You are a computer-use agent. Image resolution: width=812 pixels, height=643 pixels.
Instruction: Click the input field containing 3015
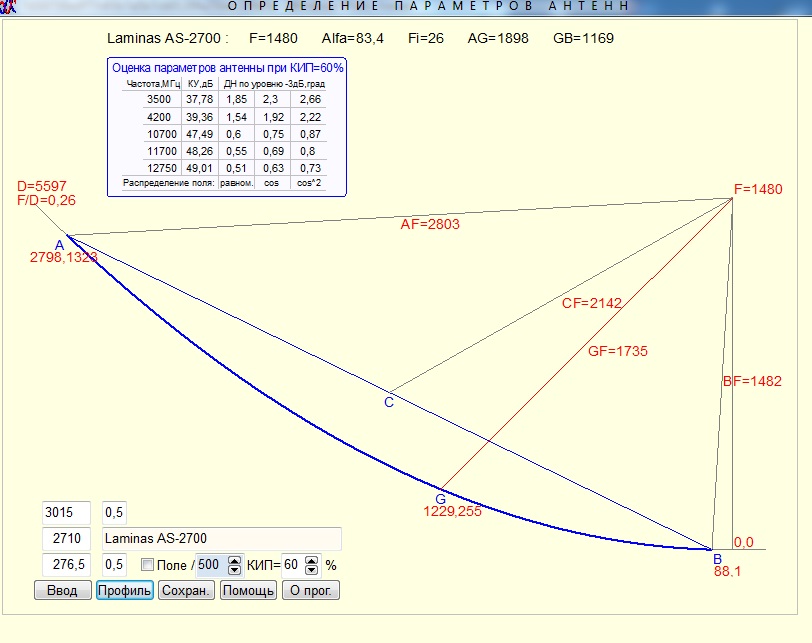(66, 513)
